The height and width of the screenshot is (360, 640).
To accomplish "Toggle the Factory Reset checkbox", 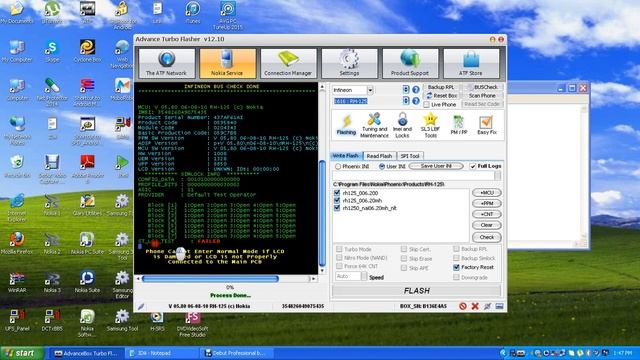I will (x=456, y=267).
